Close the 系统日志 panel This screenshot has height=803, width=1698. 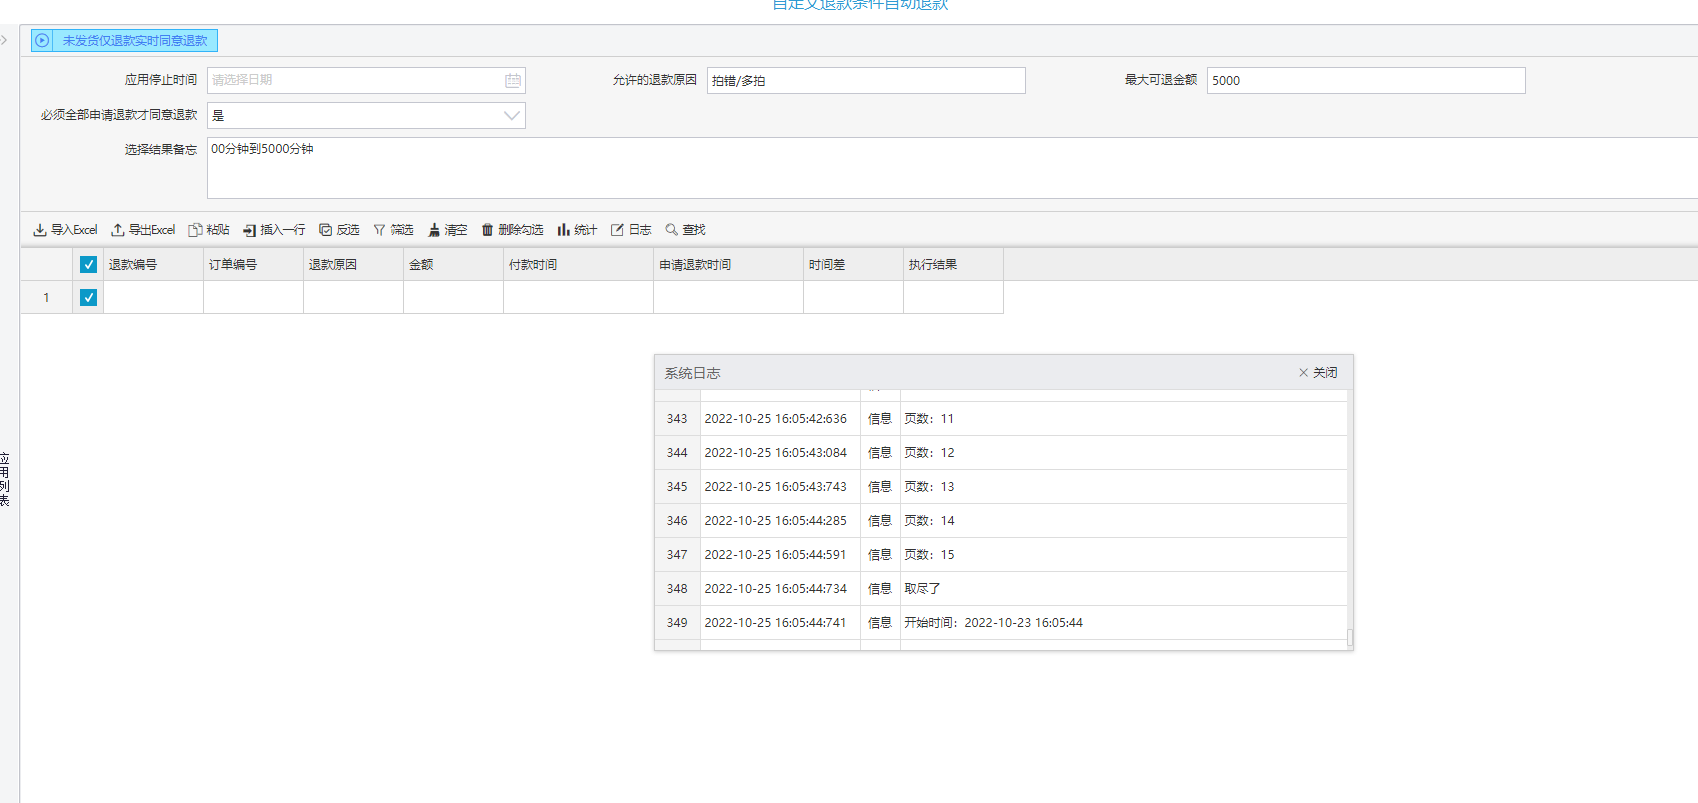point(1318,373)
